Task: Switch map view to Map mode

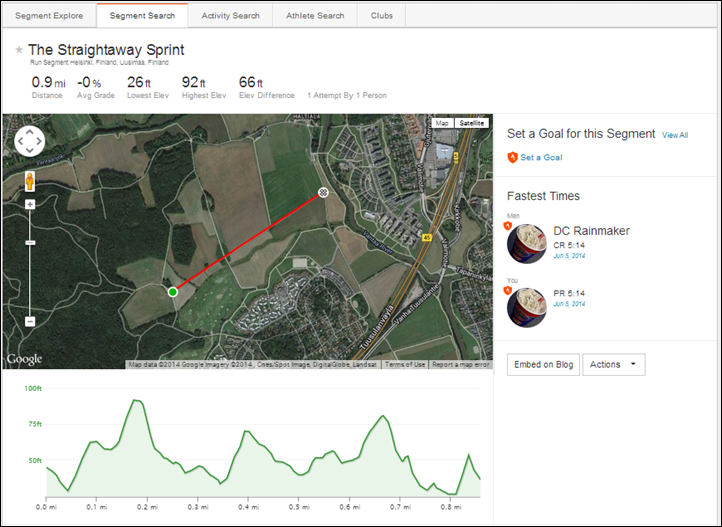Action: point(442,123)
